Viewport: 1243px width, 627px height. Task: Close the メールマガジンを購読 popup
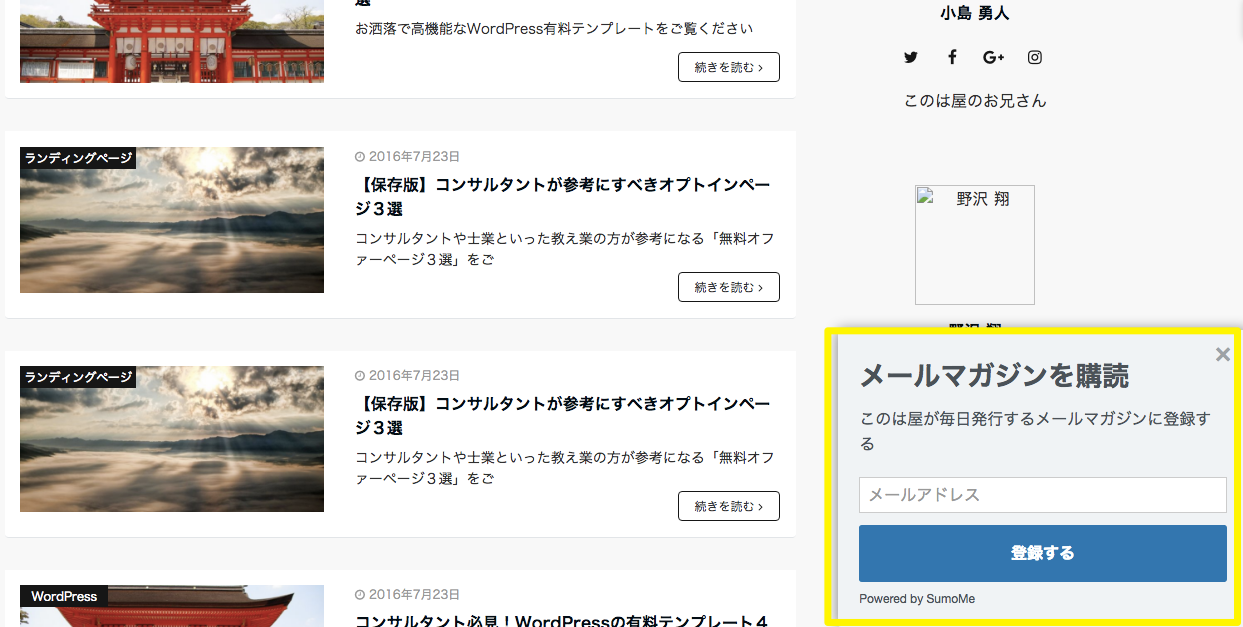(x=1222, y=354)
